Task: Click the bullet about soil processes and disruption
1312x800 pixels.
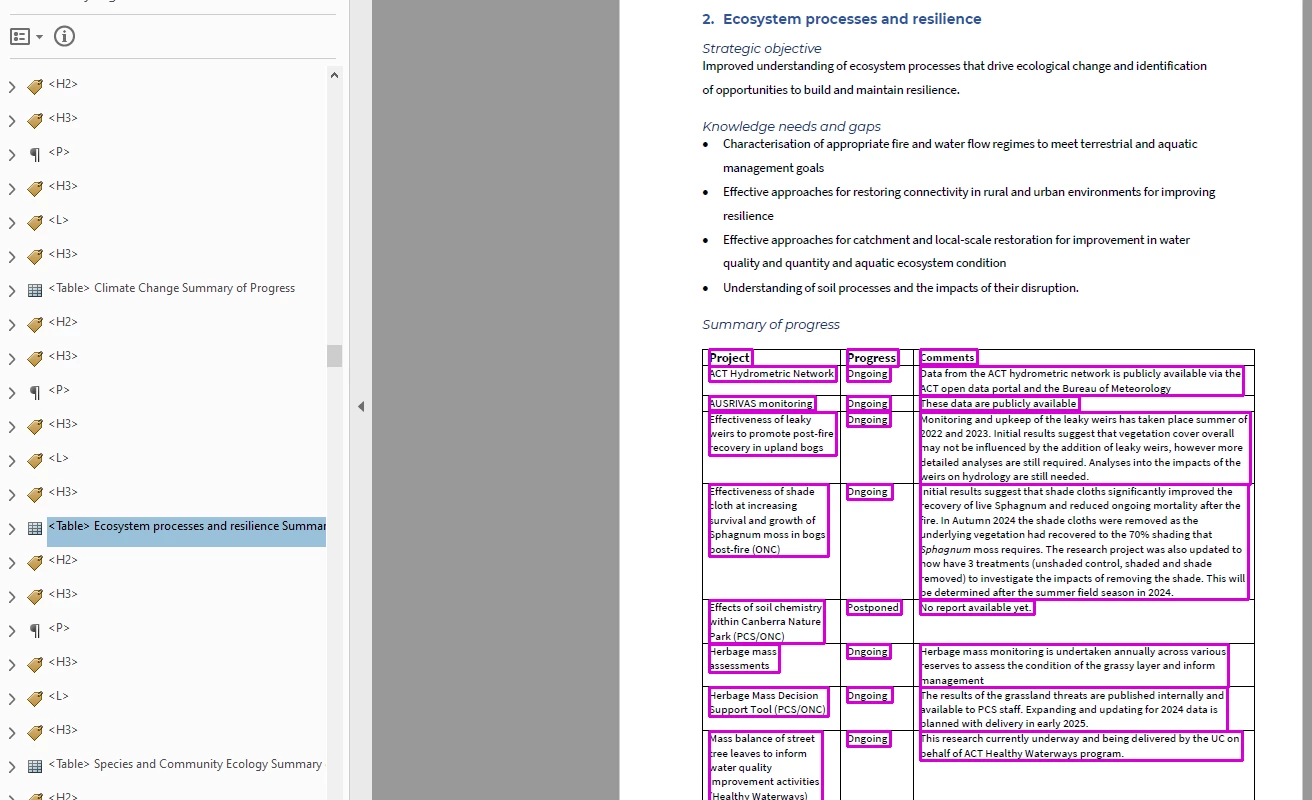Action: (x=901, y=288)
